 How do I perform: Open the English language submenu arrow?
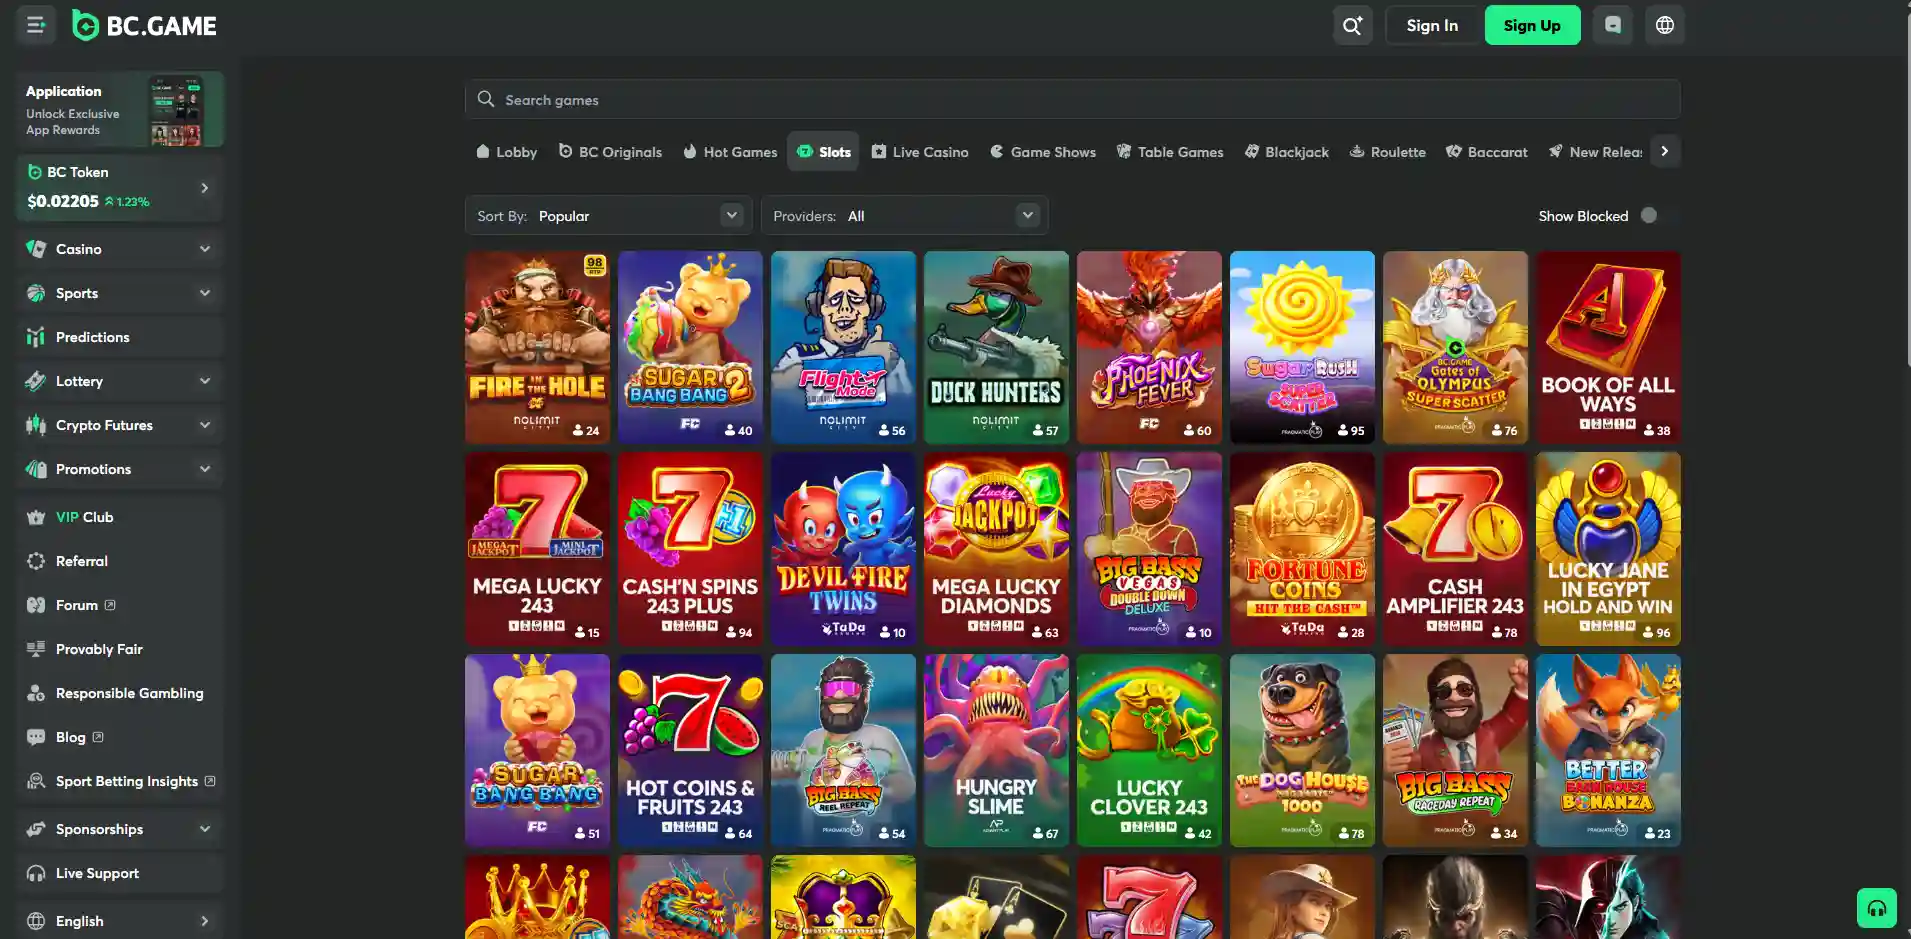205,921
